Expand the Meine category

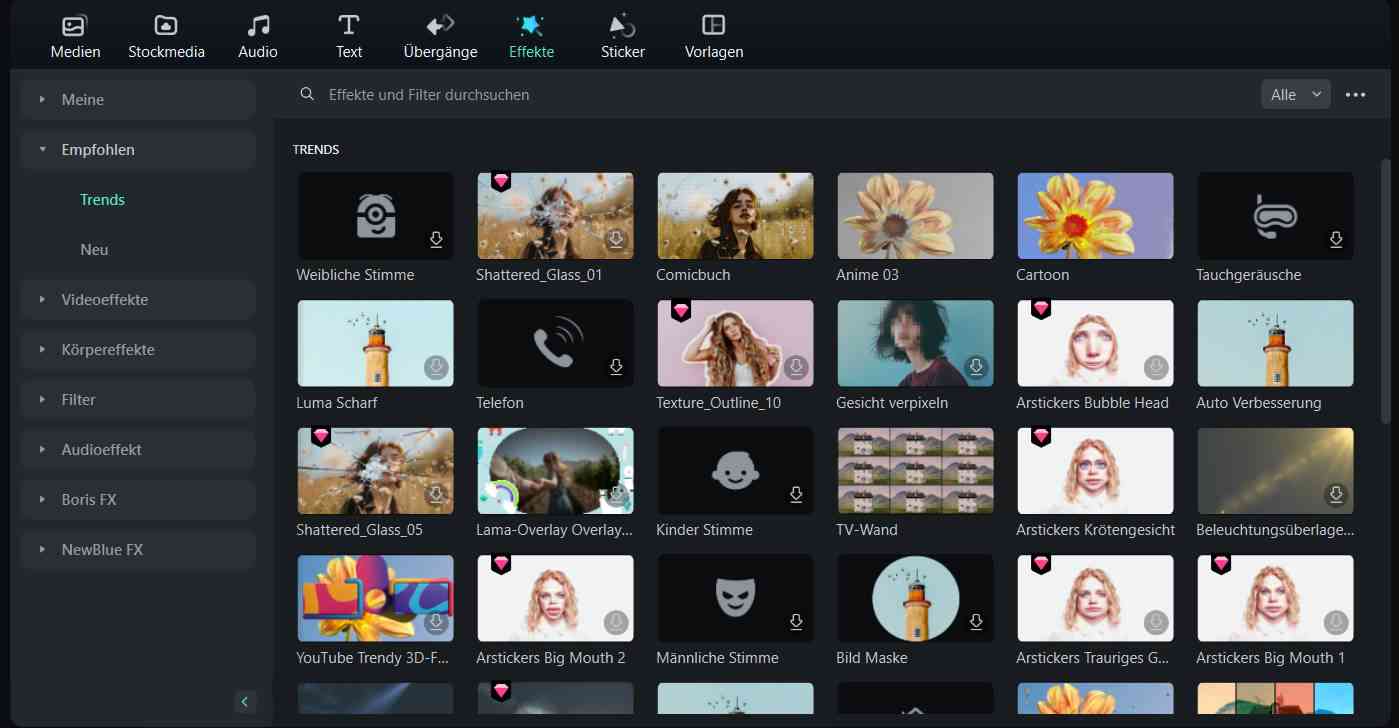pyautogui.click(x=138, y=99)
